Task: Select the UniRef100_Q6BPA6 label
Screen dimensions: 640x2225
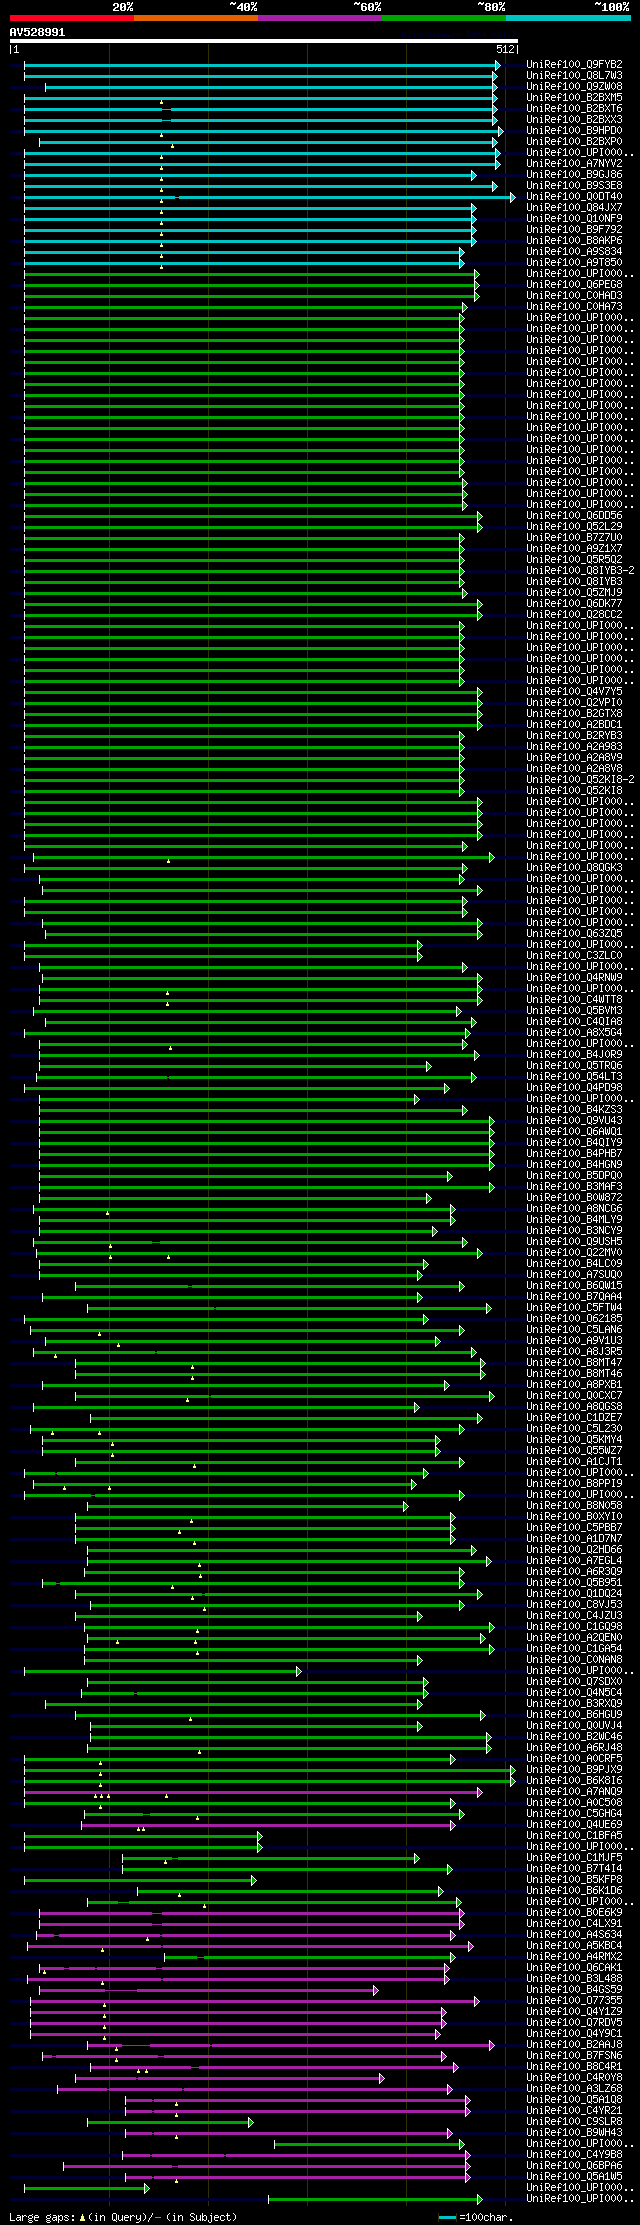Action: click(x=574, y=2166)
